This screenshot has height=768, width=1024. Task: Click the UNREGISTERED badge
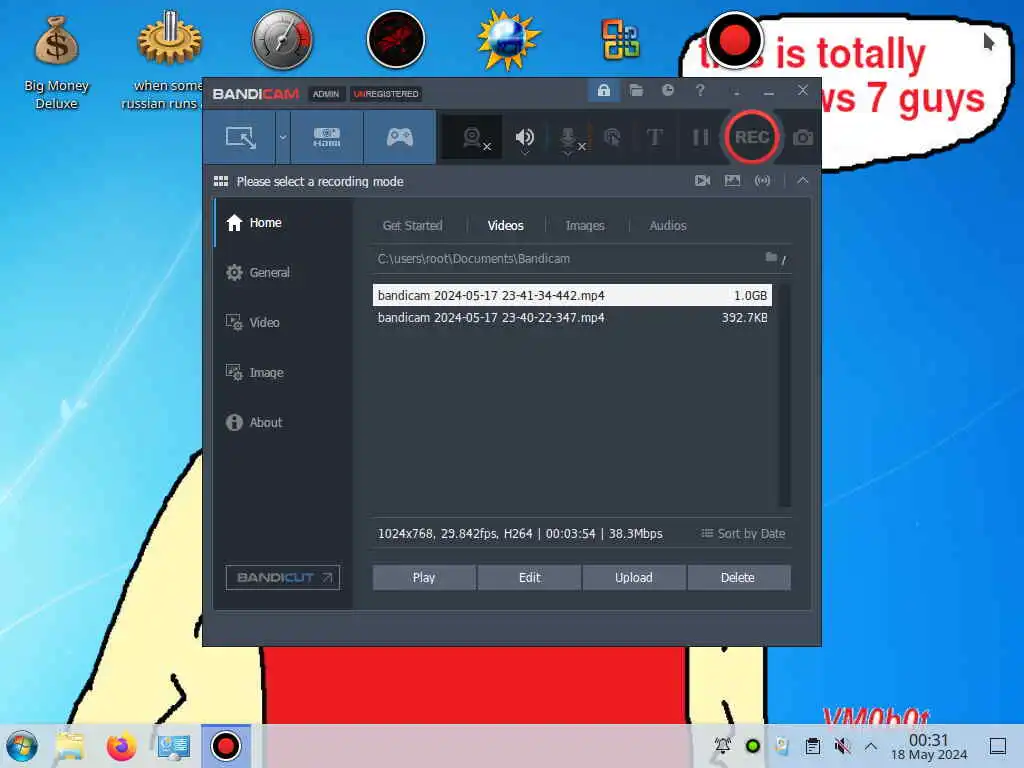[x=386, y=94]
